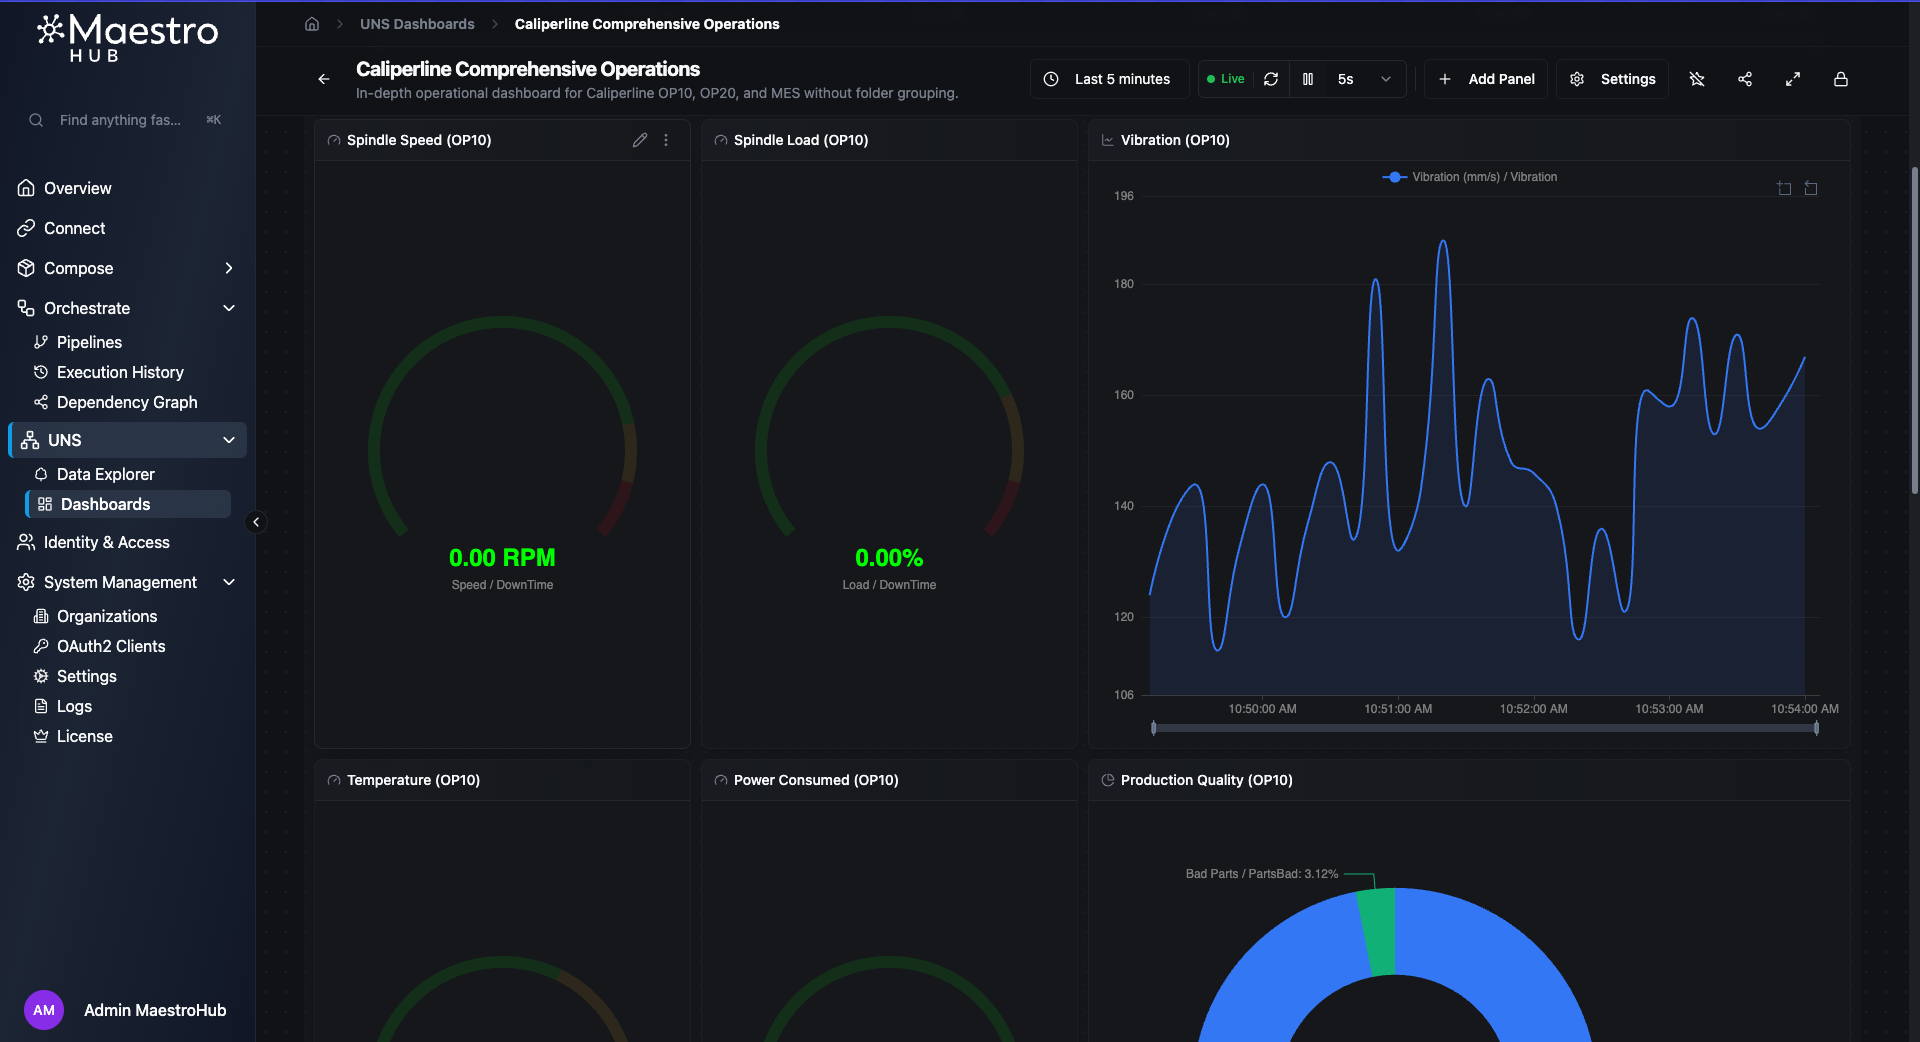Go back using the left arrow icon
Image resolution: width=1920 pixels, height=1042 pixels.
[x=324, y=79]
